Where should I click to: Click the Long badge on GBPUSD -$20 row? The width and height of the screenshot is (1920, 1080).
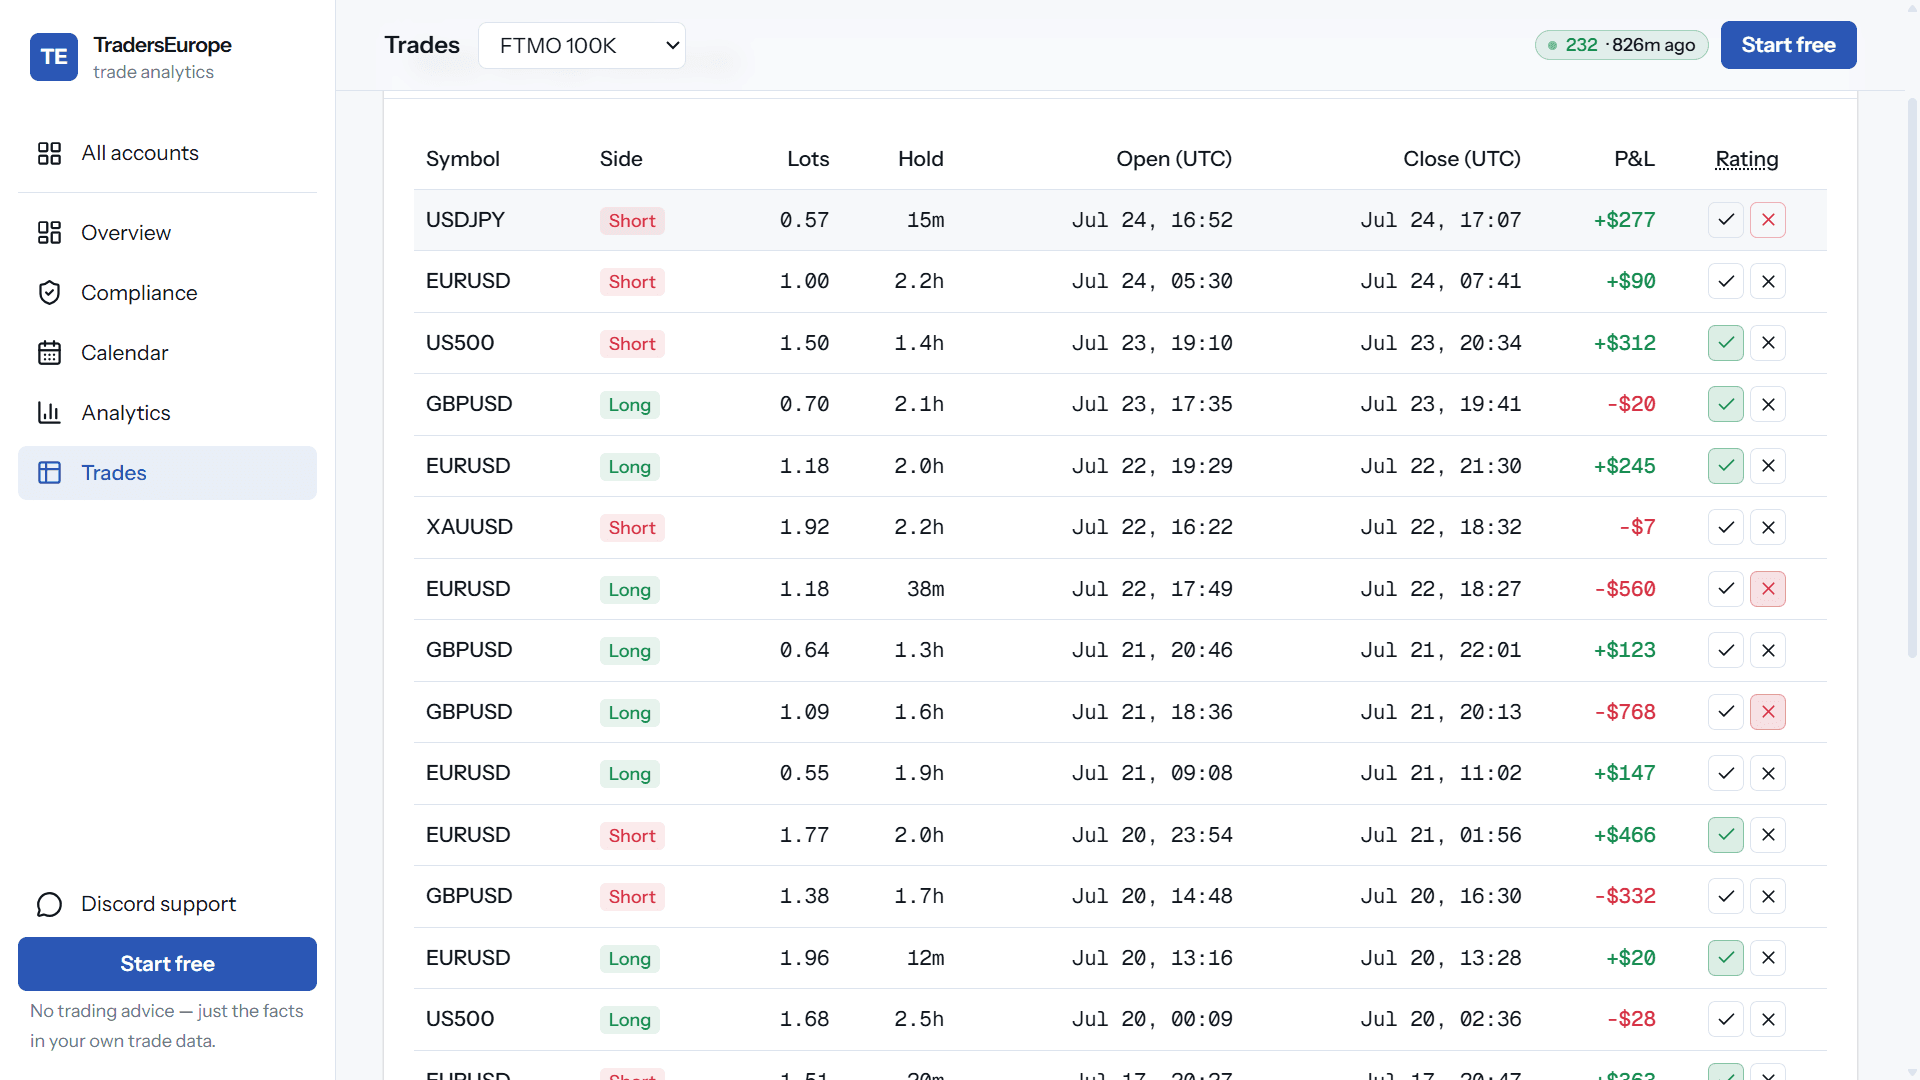[629, 405]
